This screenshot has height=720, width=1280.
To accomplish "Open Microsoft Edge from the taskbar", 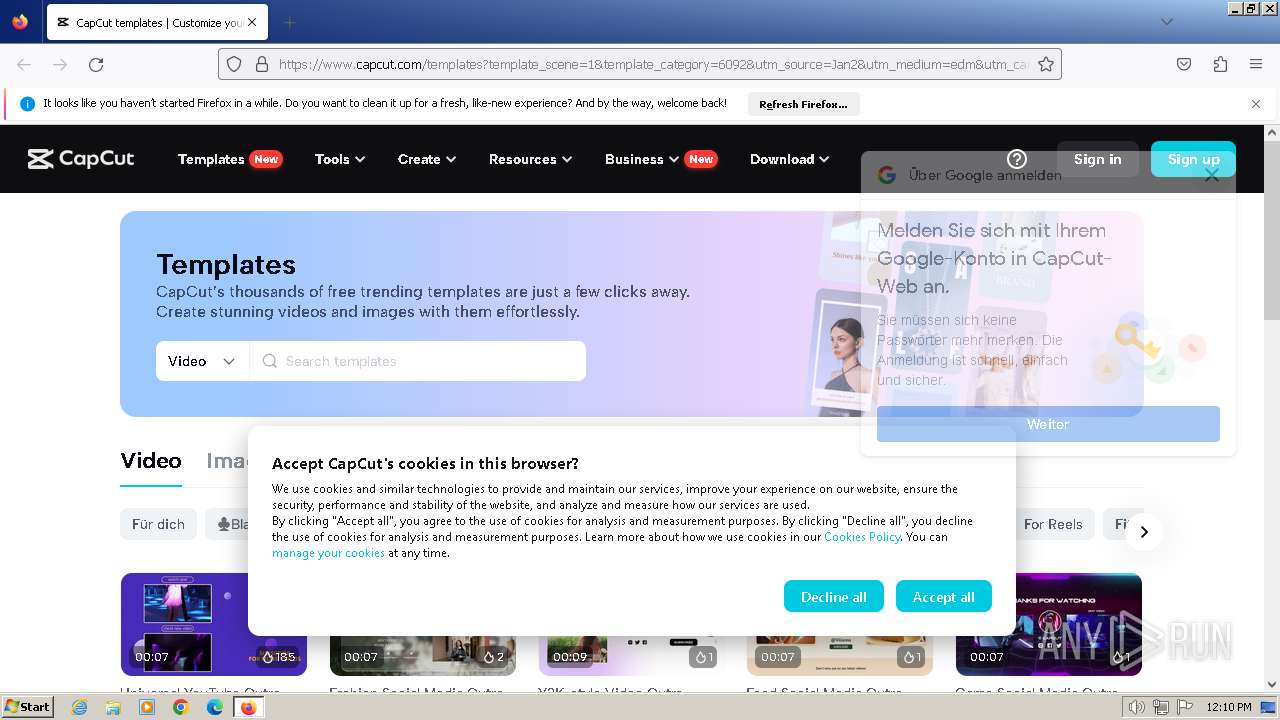I will 215,707.
